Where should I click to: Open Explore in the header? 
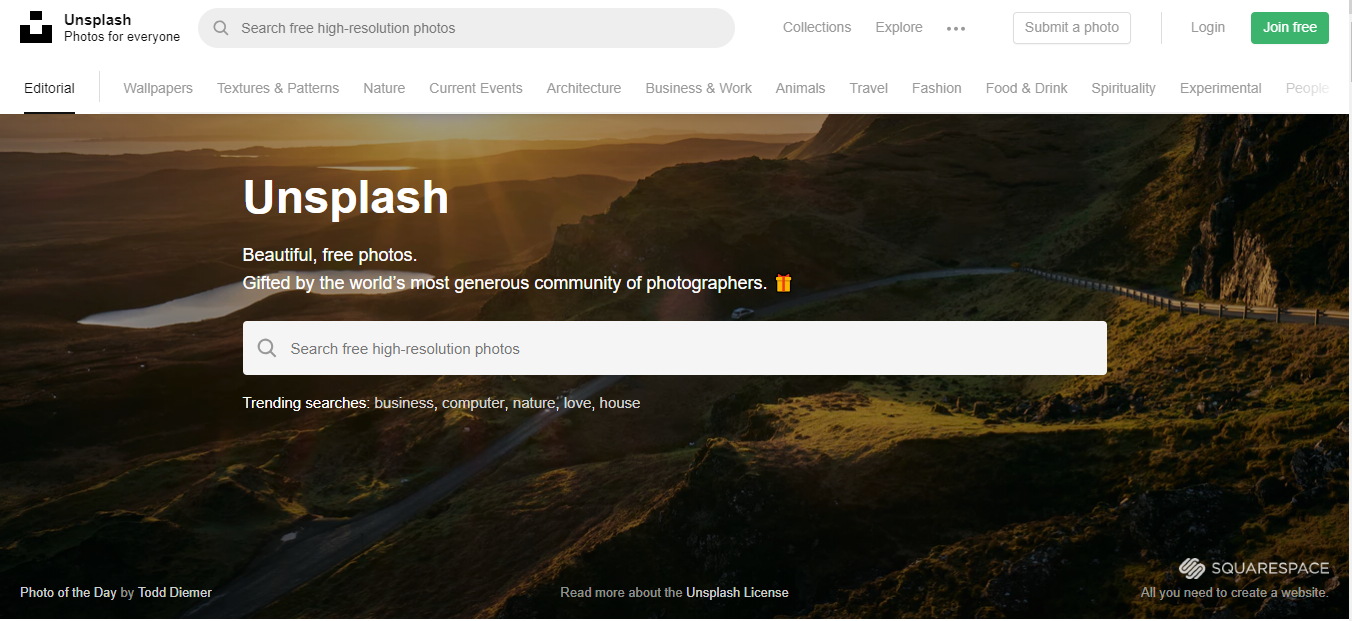pyautogui.click(x=899, y=27)
